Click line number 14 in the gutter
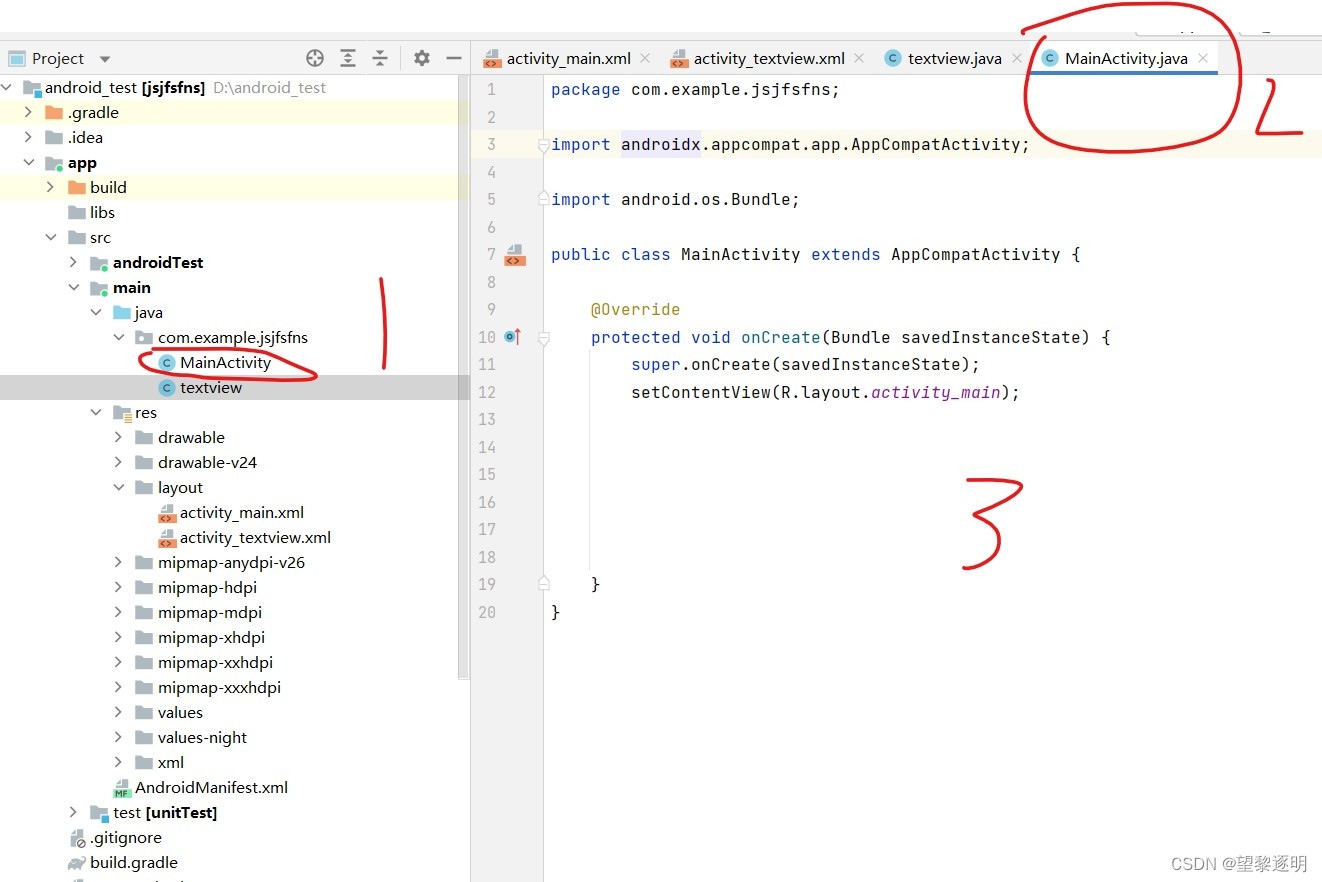Viewport: 1322px width, 882px height. (487, 447)
